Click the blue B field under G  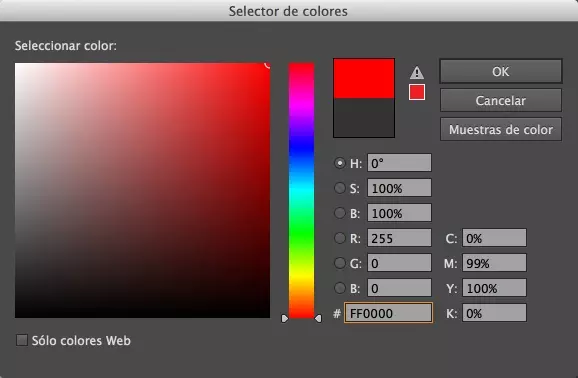399,288
